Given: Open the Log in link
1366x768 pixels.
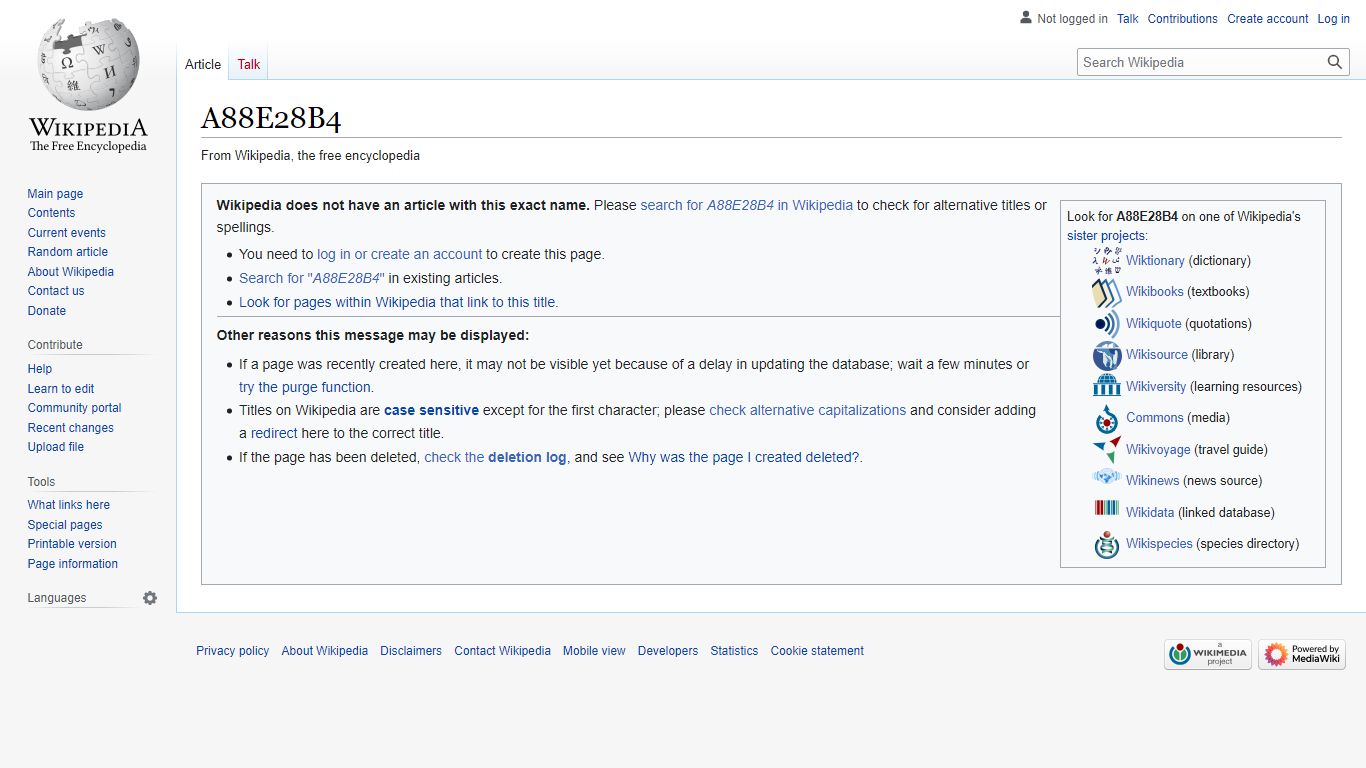Looking at the screenshot, I should pyautogui.click(x=1333, y=19).
